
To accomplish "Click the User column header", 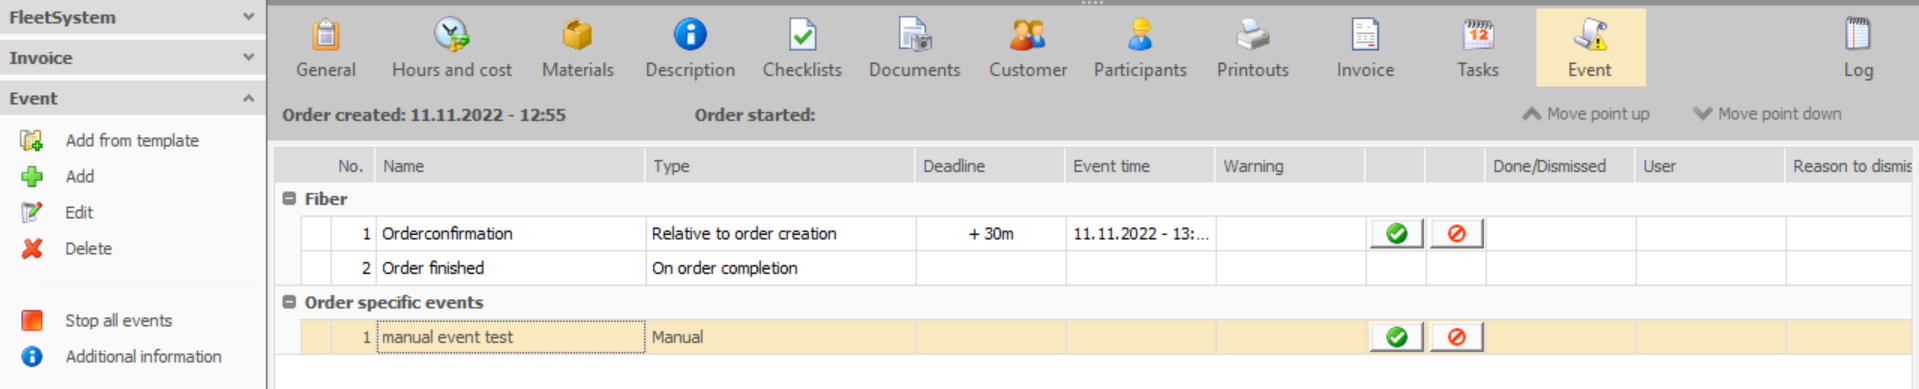I will tap(1710, 166).
